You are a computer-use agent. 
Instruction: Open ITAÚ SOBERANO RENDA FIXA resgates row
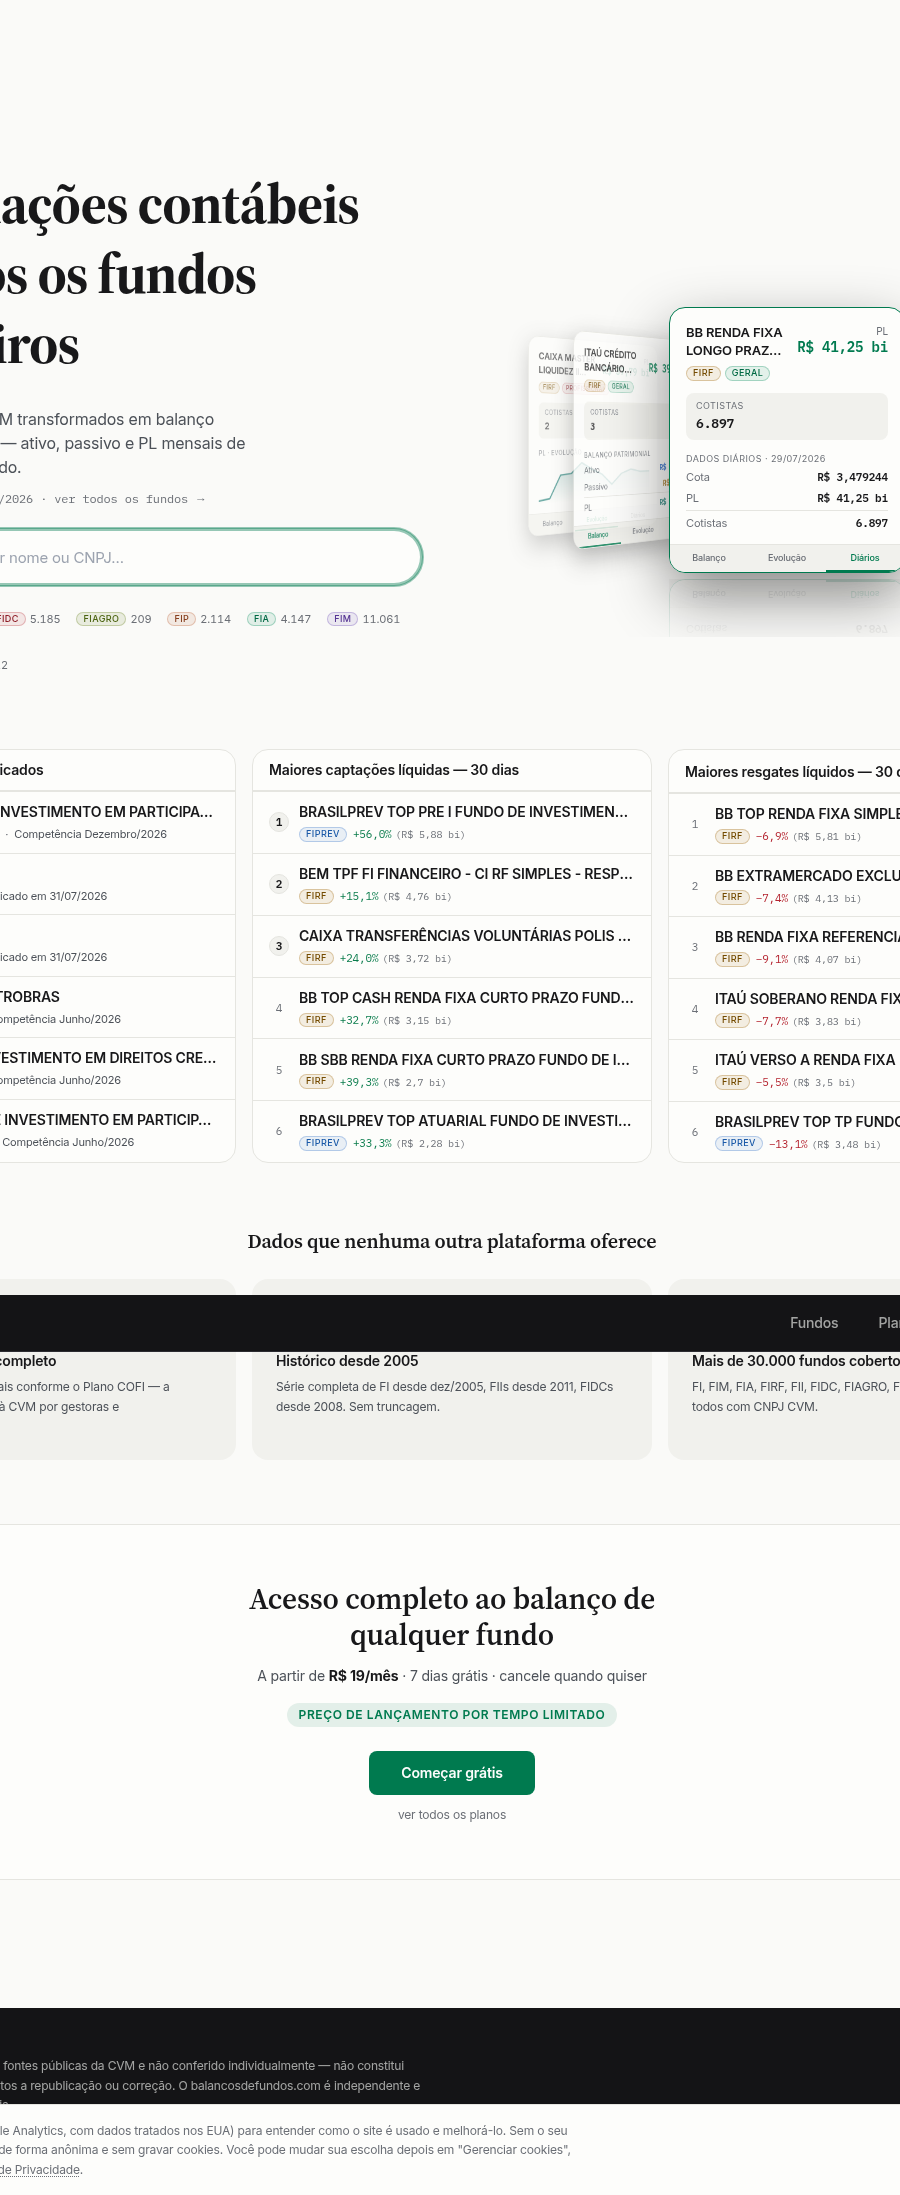pos(784,1009)
